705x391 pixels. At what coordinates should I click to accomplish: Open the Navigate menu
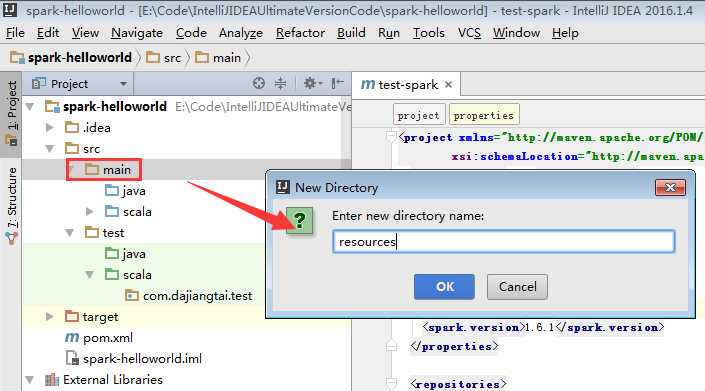(137, 33)
